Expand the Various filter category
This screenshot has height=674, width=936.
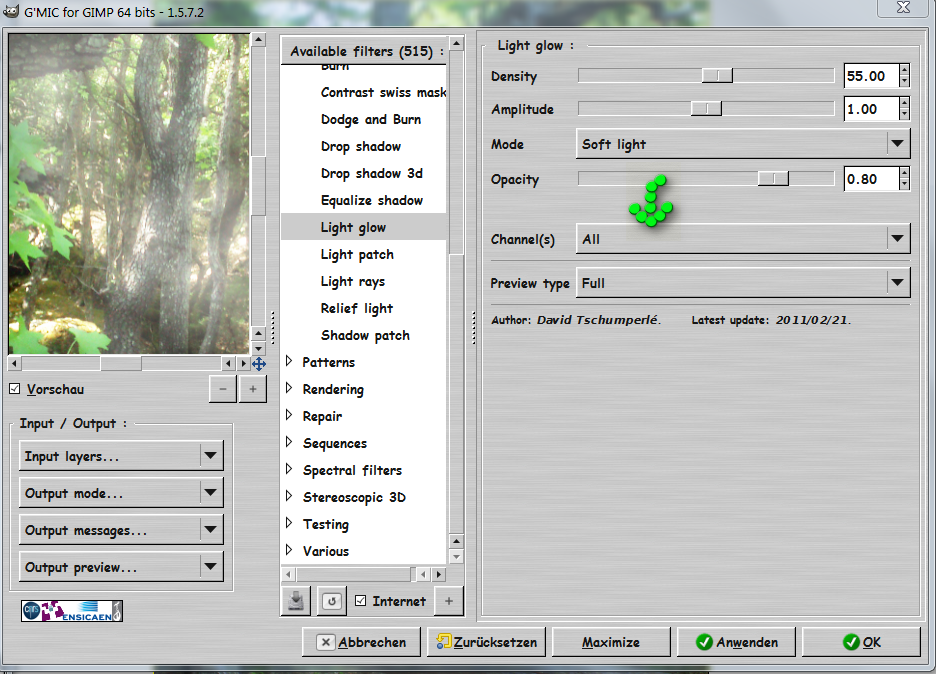(x=290, y=550)
